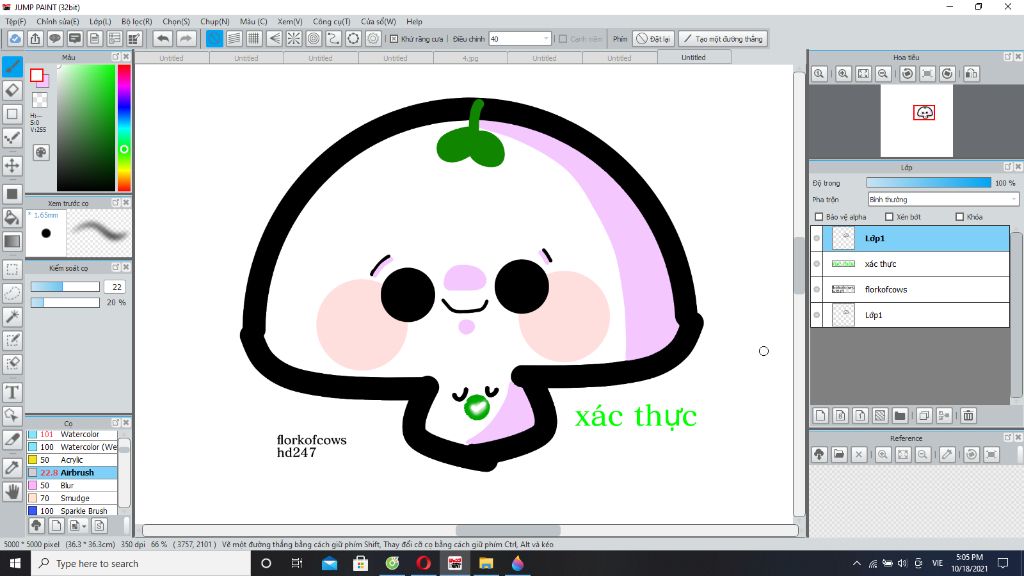Image resolution: width=1024 pixels, height=576 pixels.
Task: Click Tạo một đường thẳng button
Action: coord(722,39)
